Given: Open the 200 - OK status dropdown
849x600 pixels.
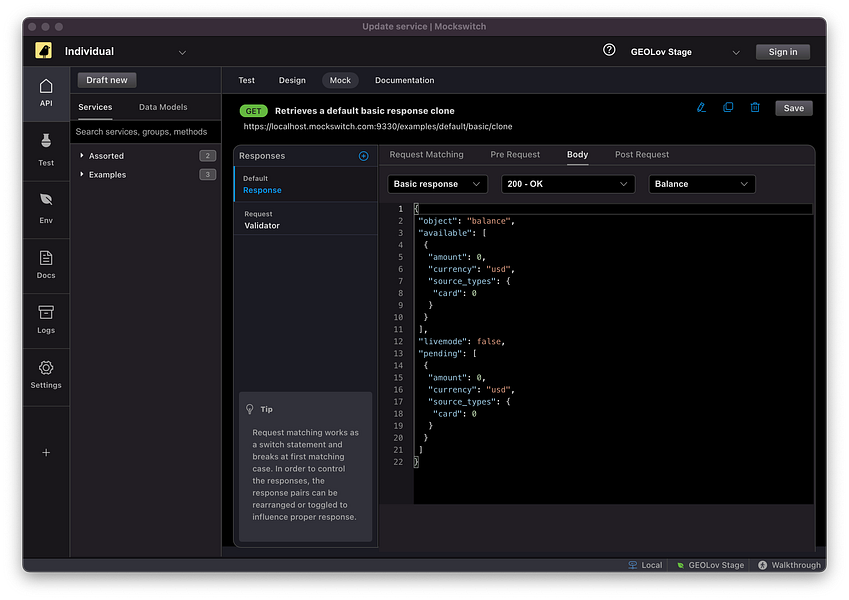Looking at the screenshot, I should tap(568, 184).
